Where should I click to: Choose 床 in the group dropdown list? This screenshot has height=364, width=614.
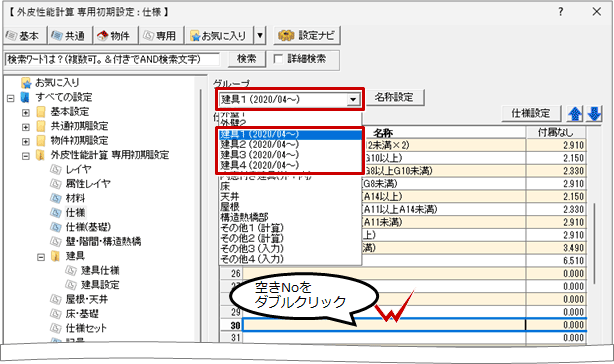click(x=290, y=186)
